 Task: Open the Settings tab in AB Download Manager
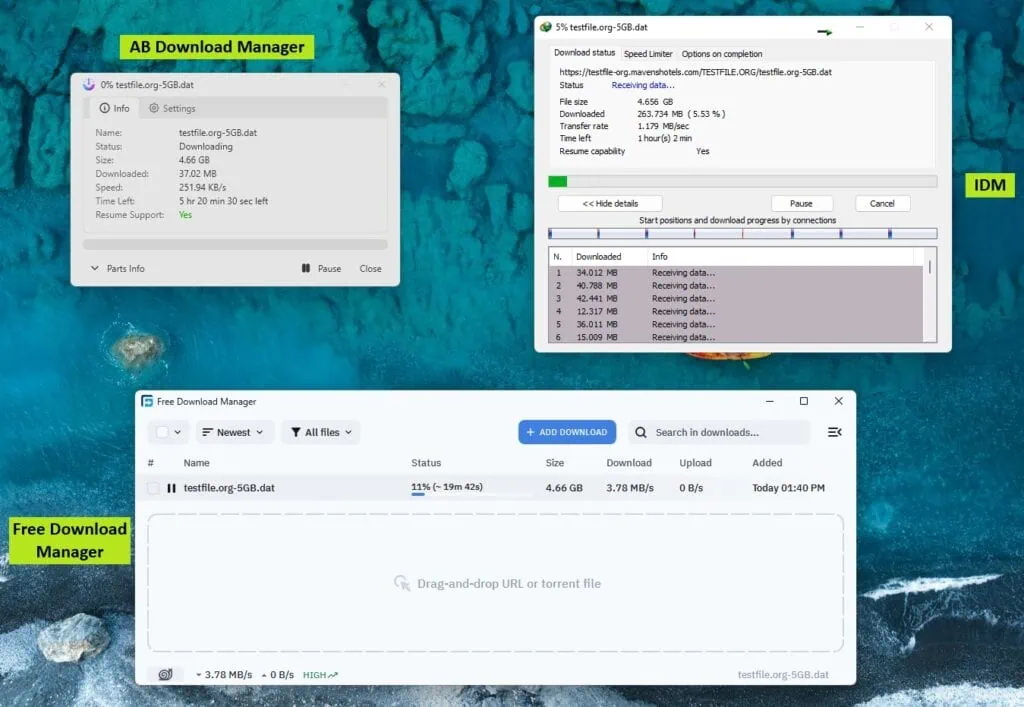(172, 108)
